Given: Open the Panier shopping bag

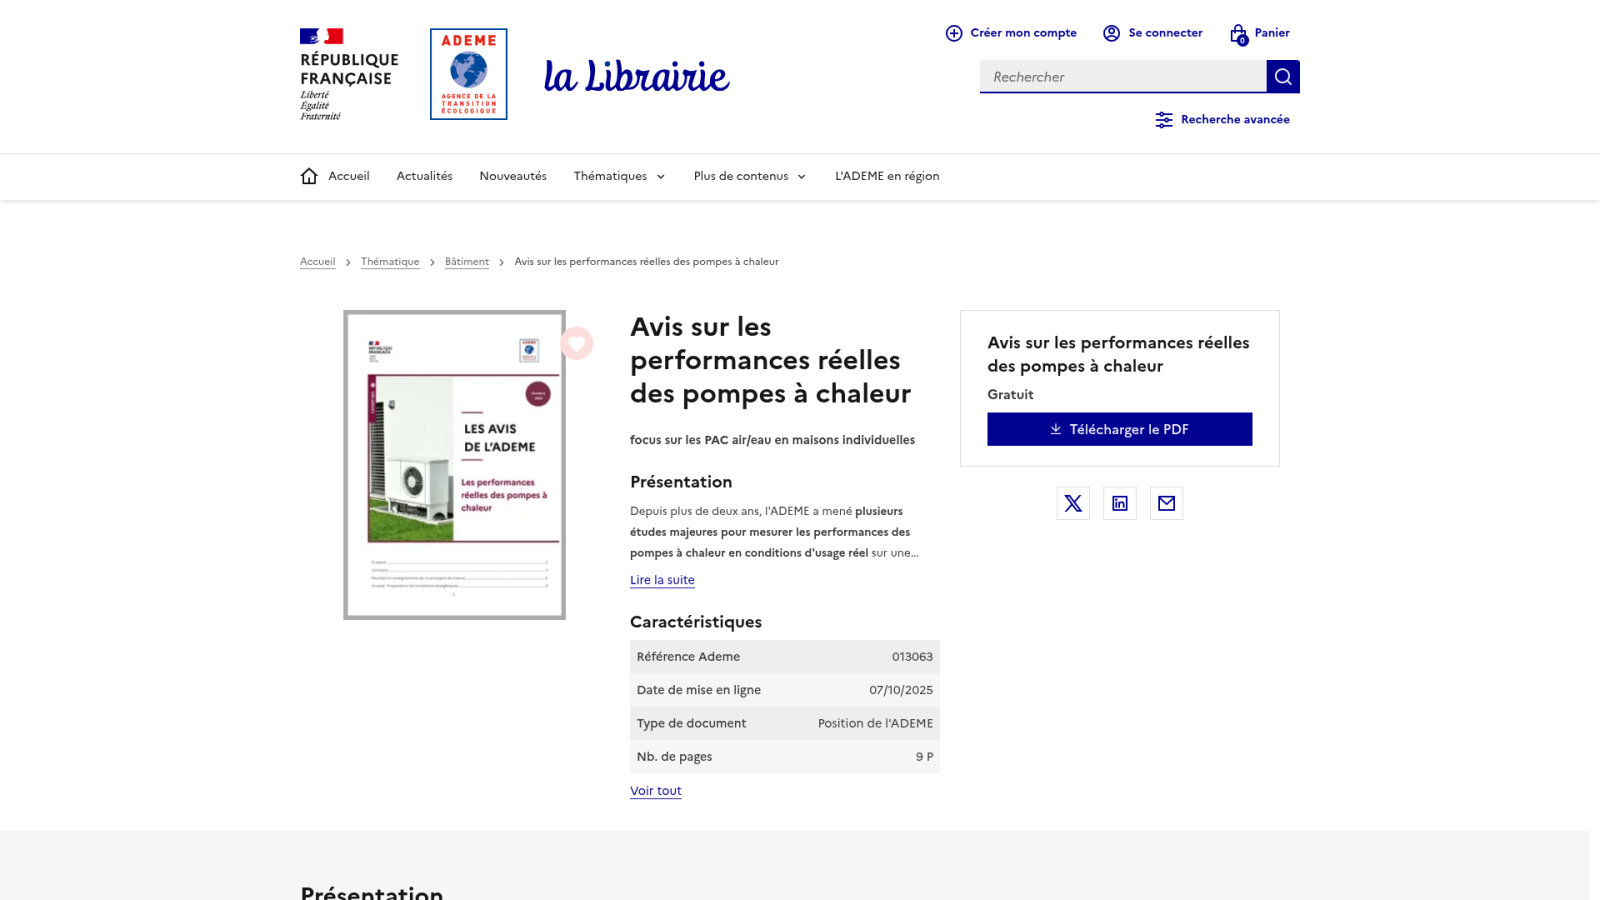Looking at the screenshot, I should [1259, 34].
